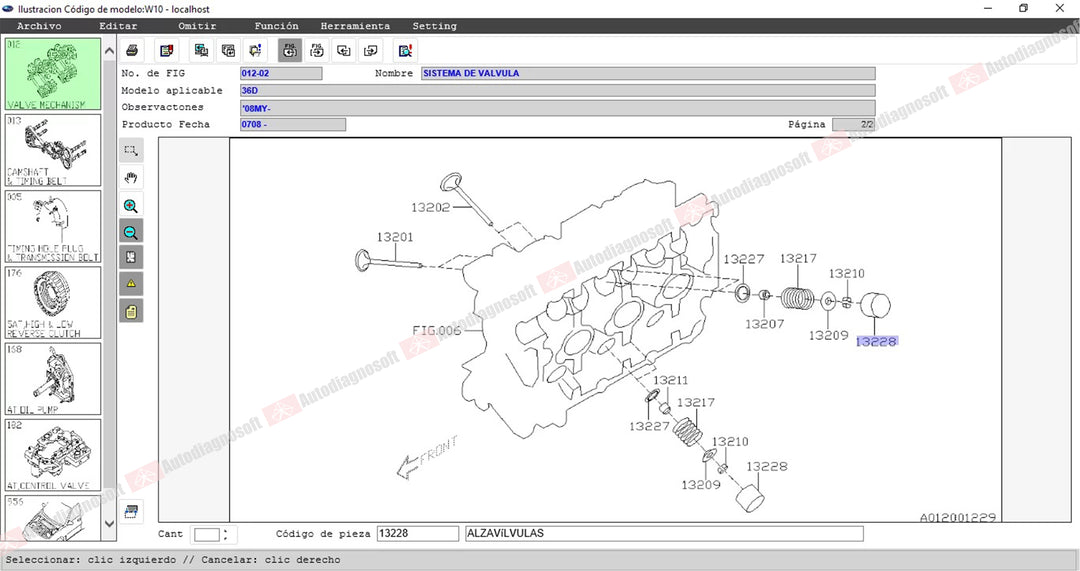This screenshot has width=1080, height=571.
Task: Click the Cant quantity input box
Action: tap(207, 534)
